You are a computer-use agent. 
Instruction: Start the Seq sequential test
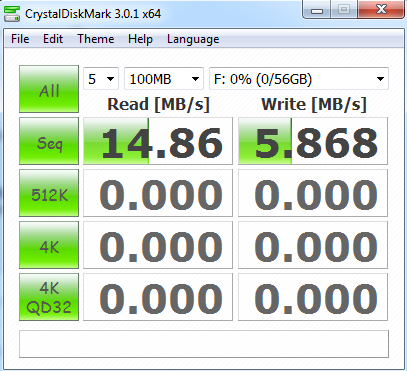point(49,141)
